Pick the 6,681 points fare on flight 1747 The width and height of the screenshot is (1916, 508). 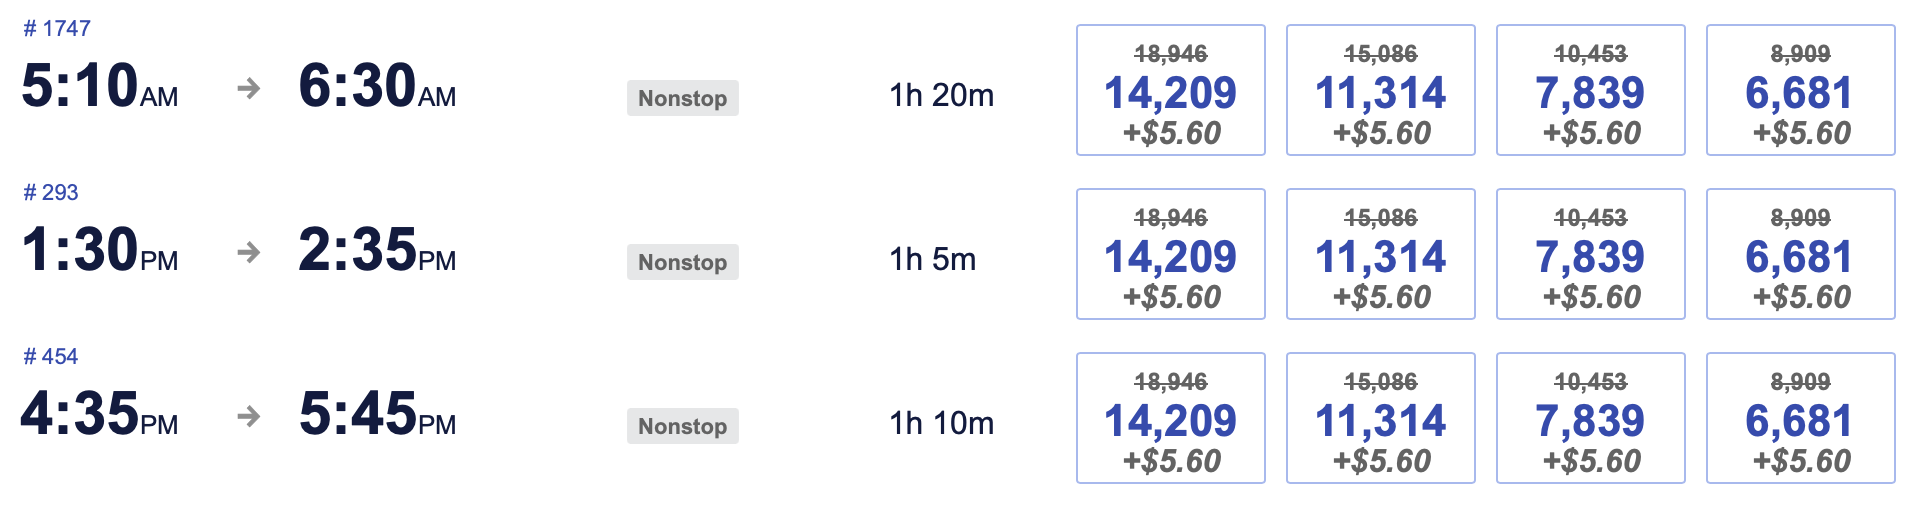1800,91
